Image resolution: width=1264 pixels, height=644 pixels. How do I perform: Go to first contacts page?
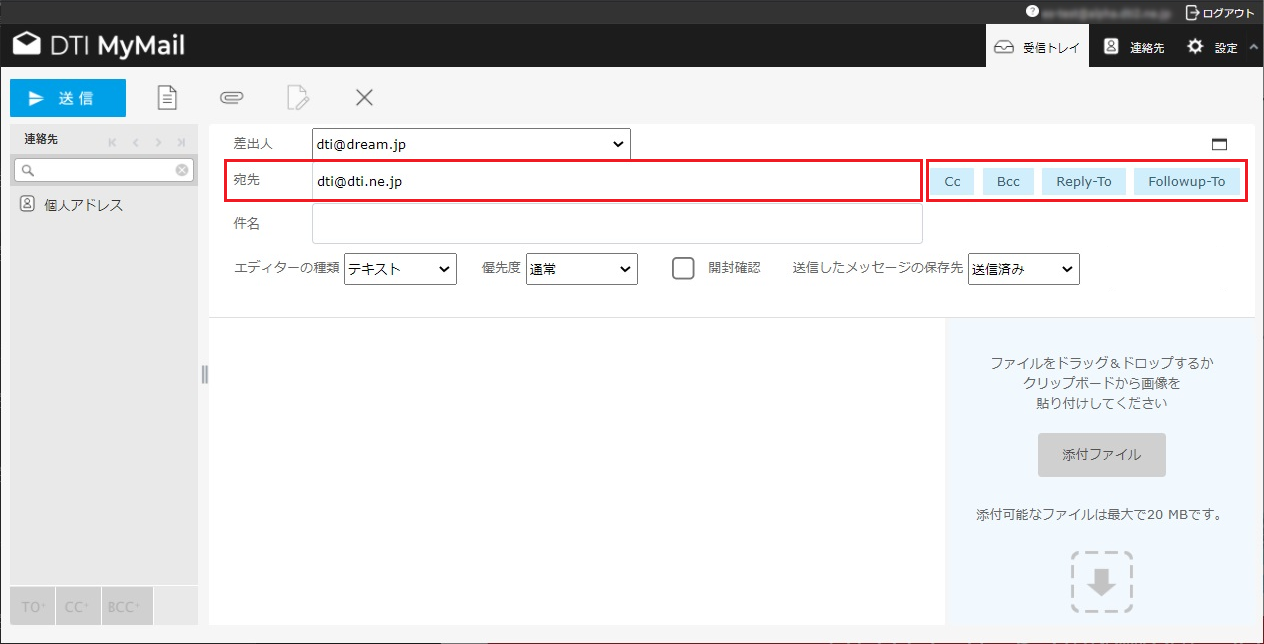112,142
